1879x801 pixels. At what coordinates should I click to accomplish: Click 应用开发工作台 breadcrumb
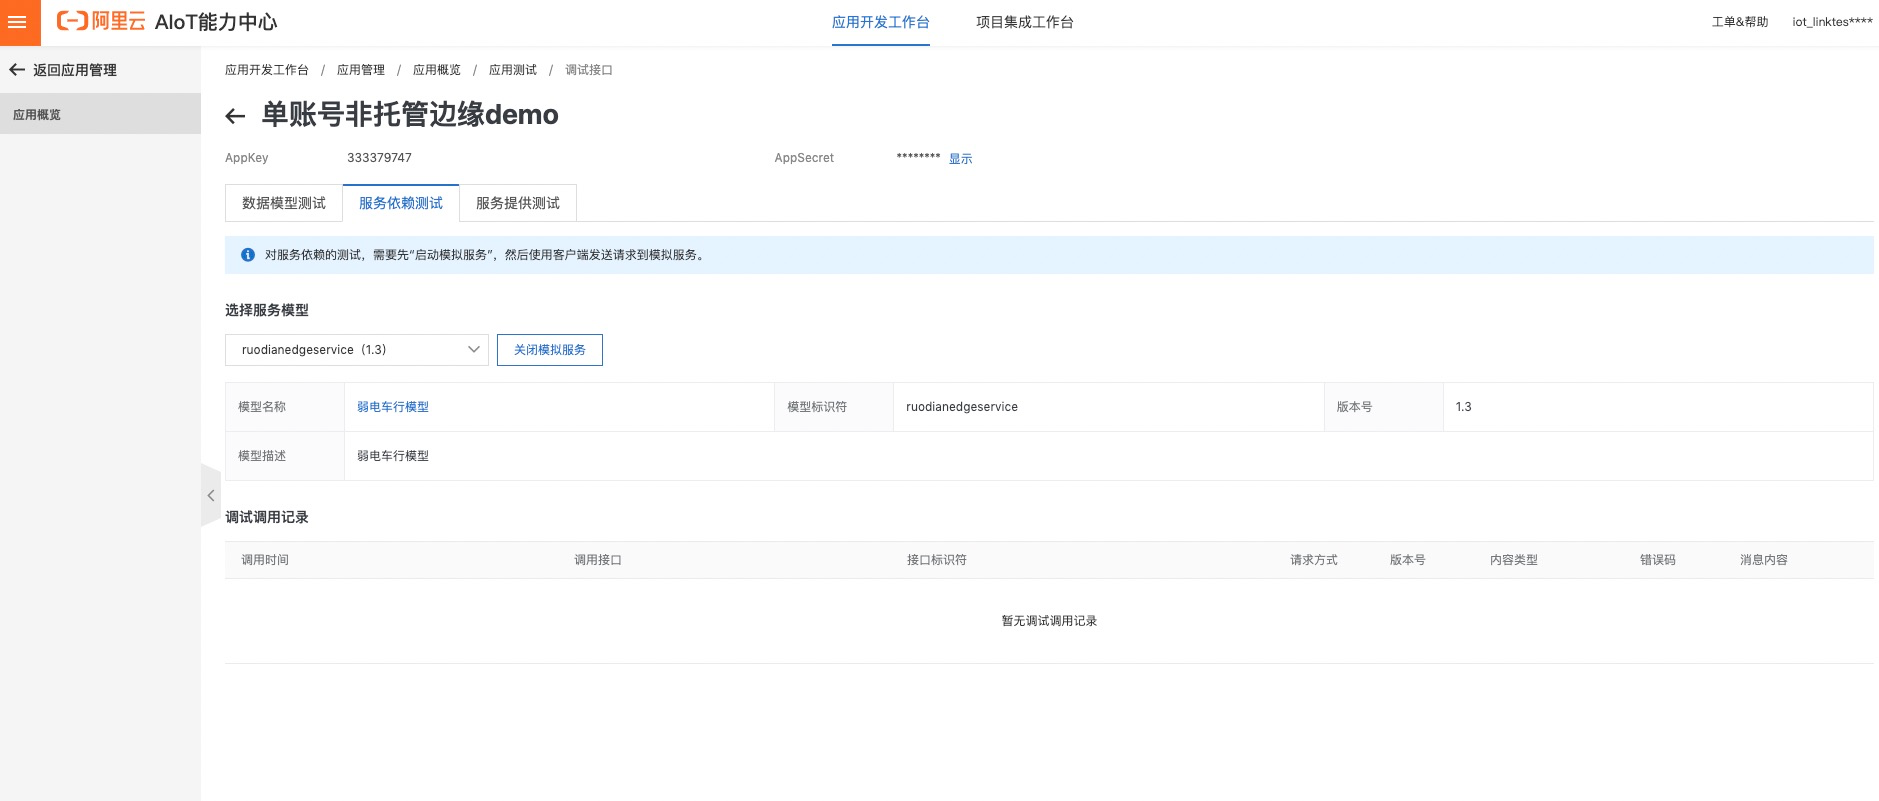[267, 70]
